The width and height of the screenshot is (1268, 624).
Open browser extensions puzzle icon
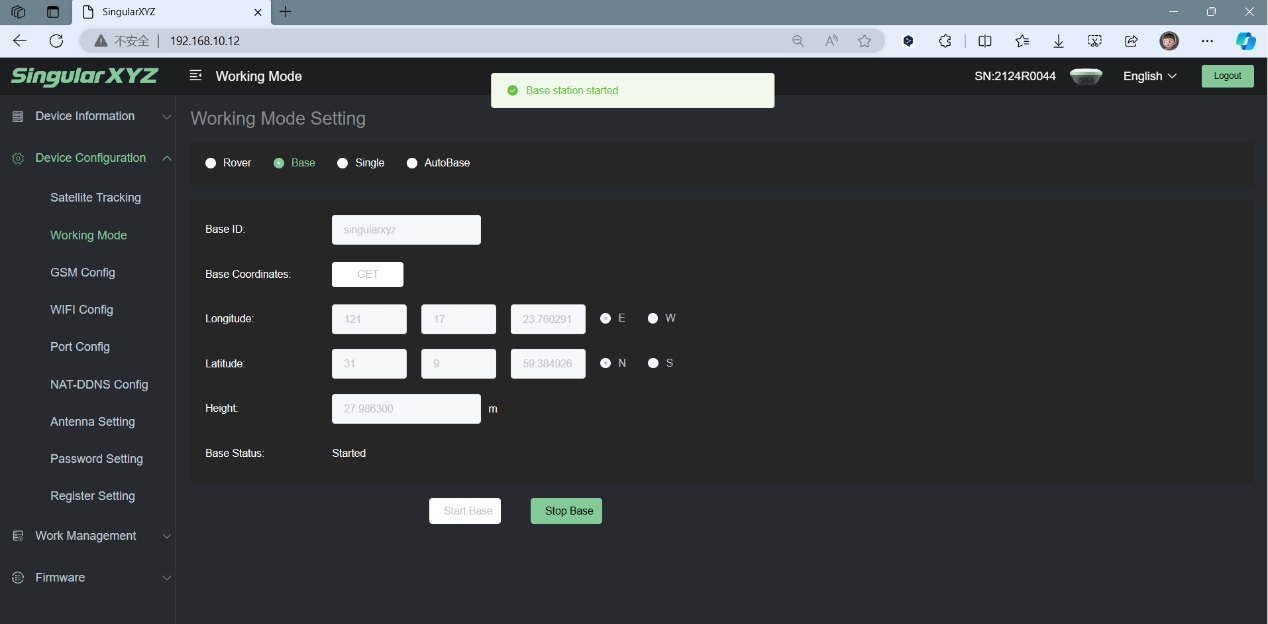coord(945,41)
